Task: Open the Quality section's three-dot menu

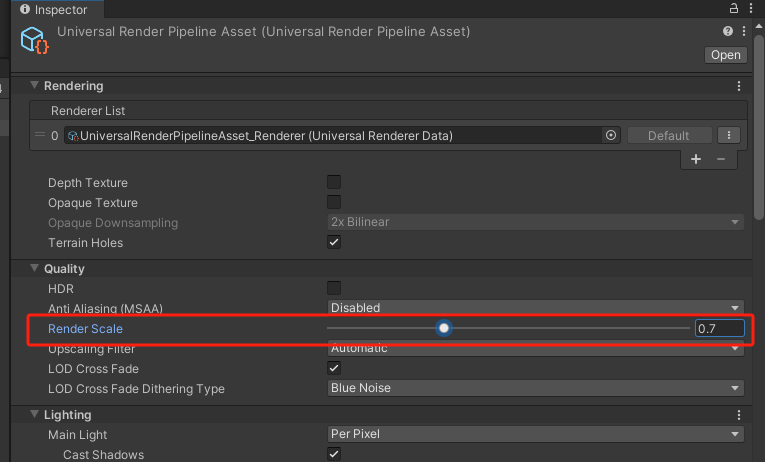Action: click(739, 268)
